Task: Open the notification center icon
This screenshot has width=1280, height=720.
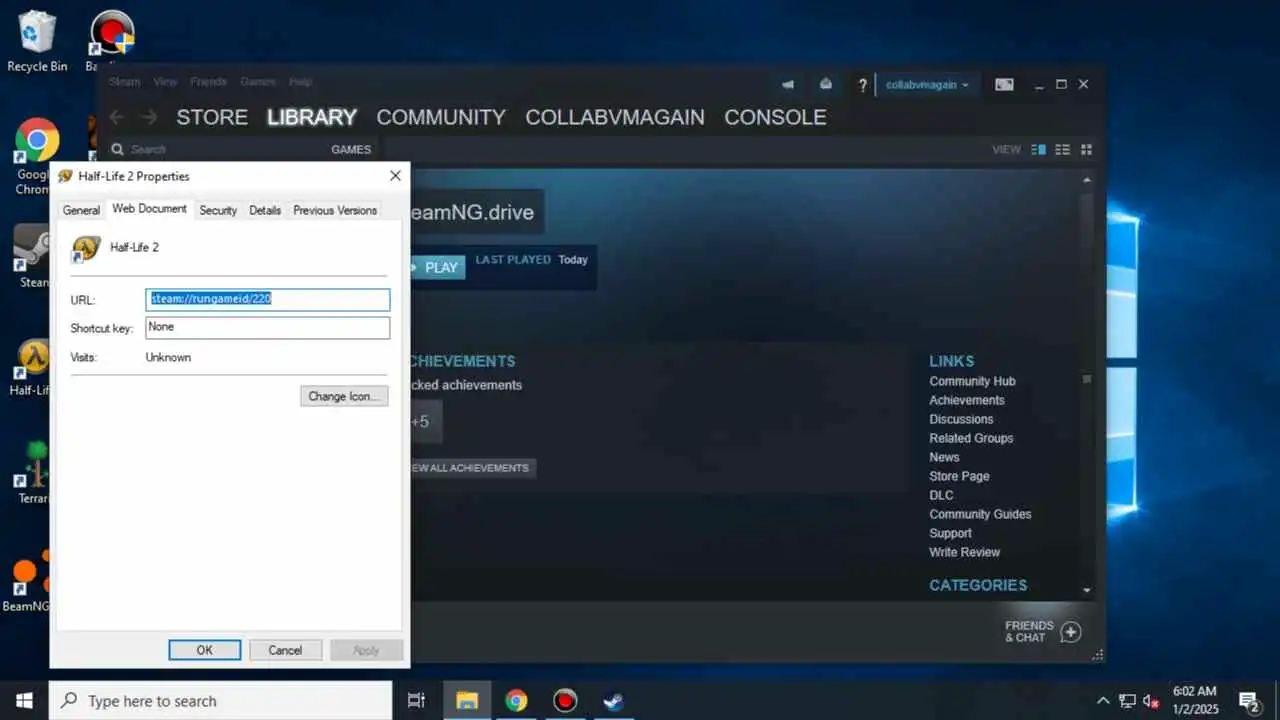Action: (1248, 700)
